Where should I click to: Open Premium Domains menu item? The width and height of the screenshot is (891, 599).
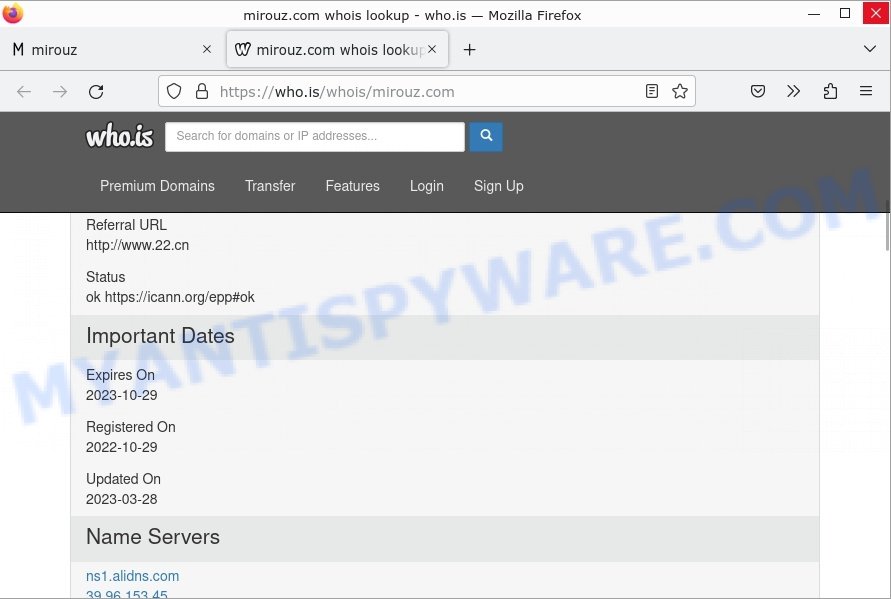pyautogui.click(x=157, y=186)
